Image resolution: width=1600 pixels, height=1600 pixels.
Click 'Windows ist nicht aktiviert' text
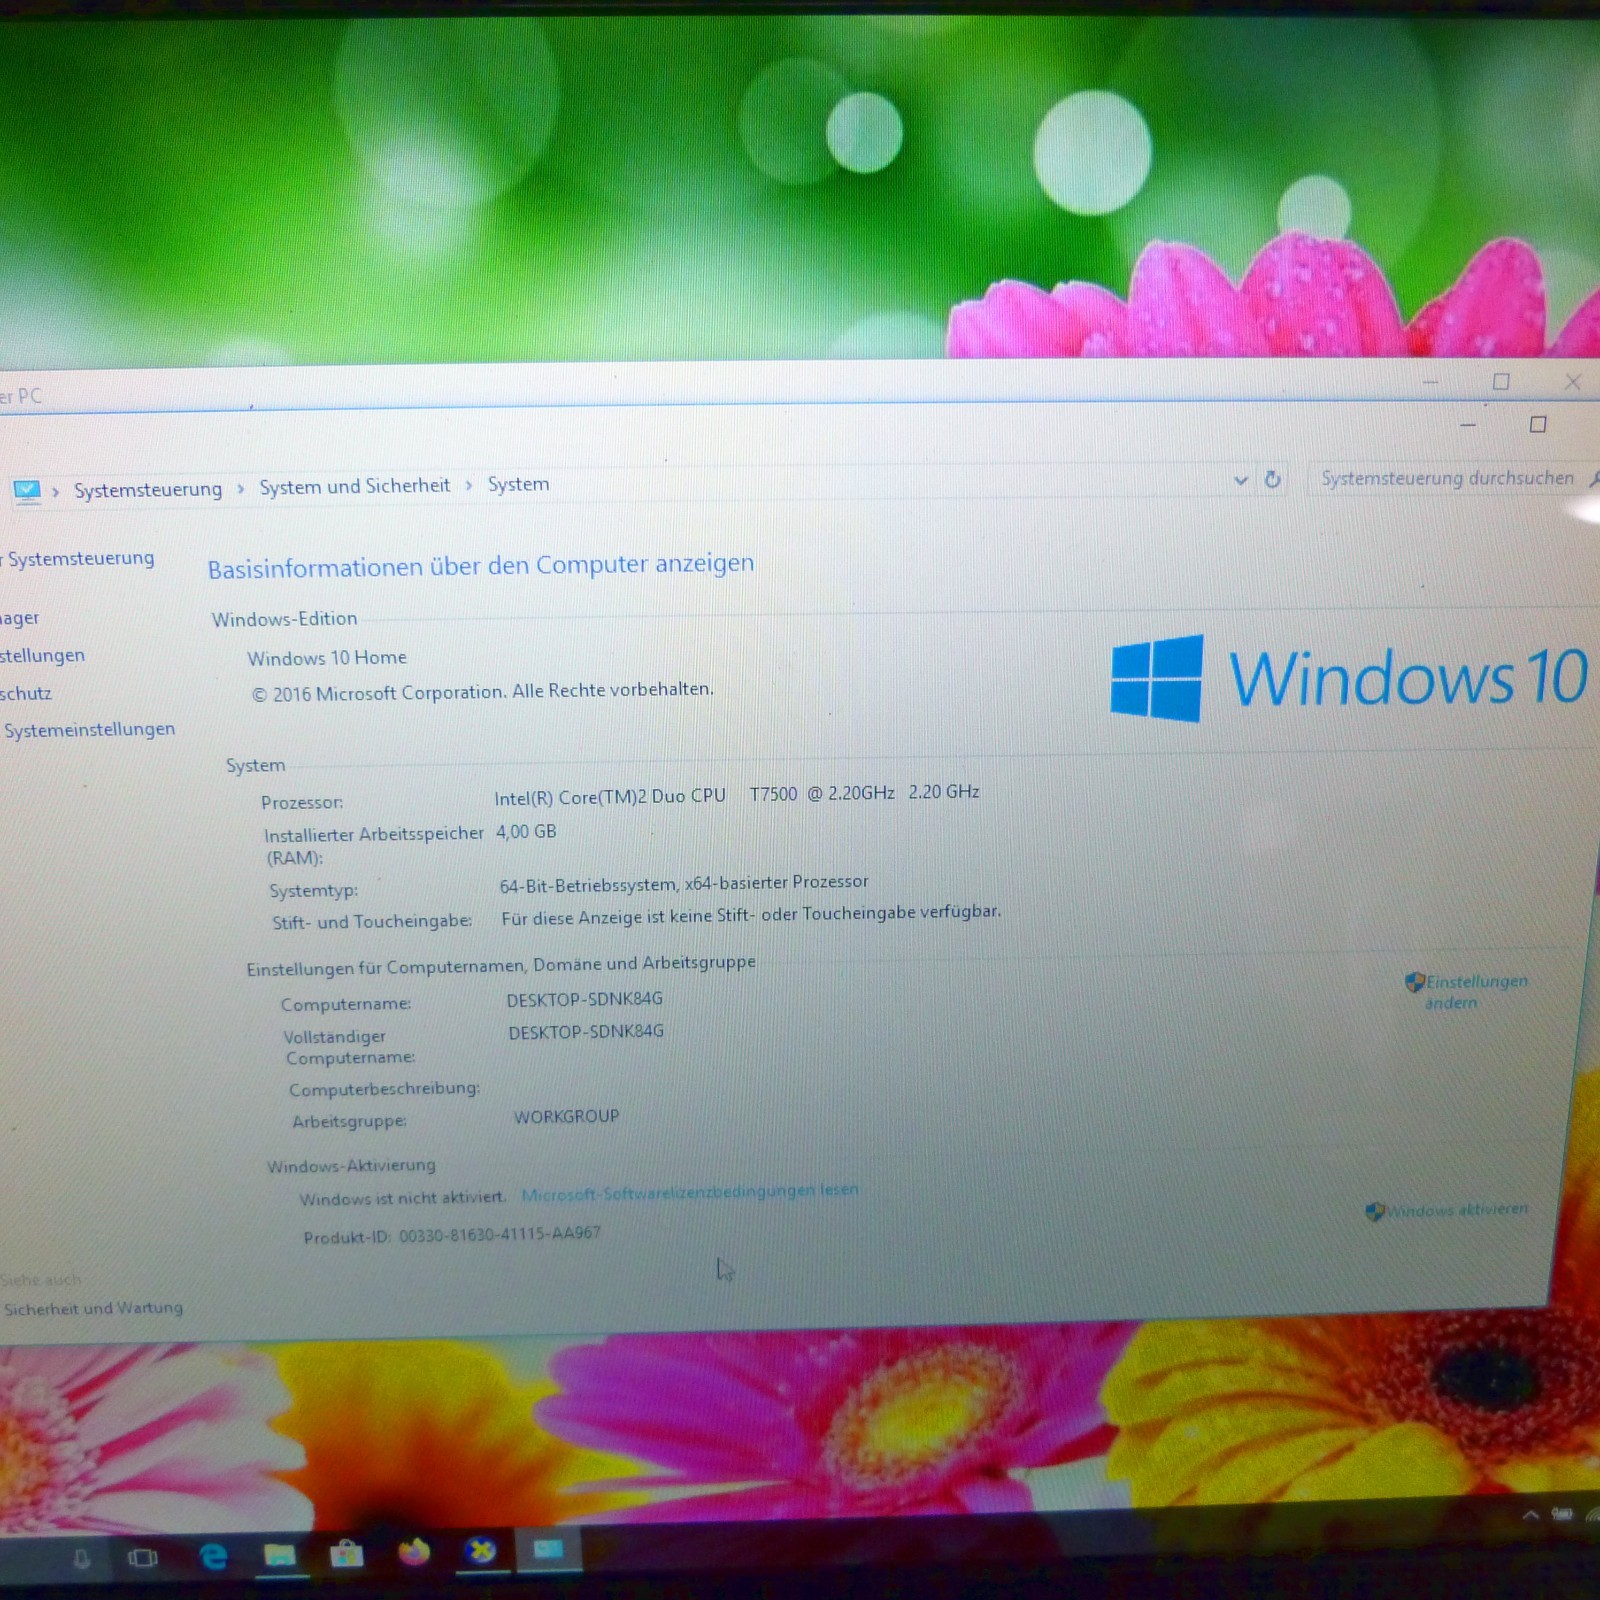coord(402,1198)
